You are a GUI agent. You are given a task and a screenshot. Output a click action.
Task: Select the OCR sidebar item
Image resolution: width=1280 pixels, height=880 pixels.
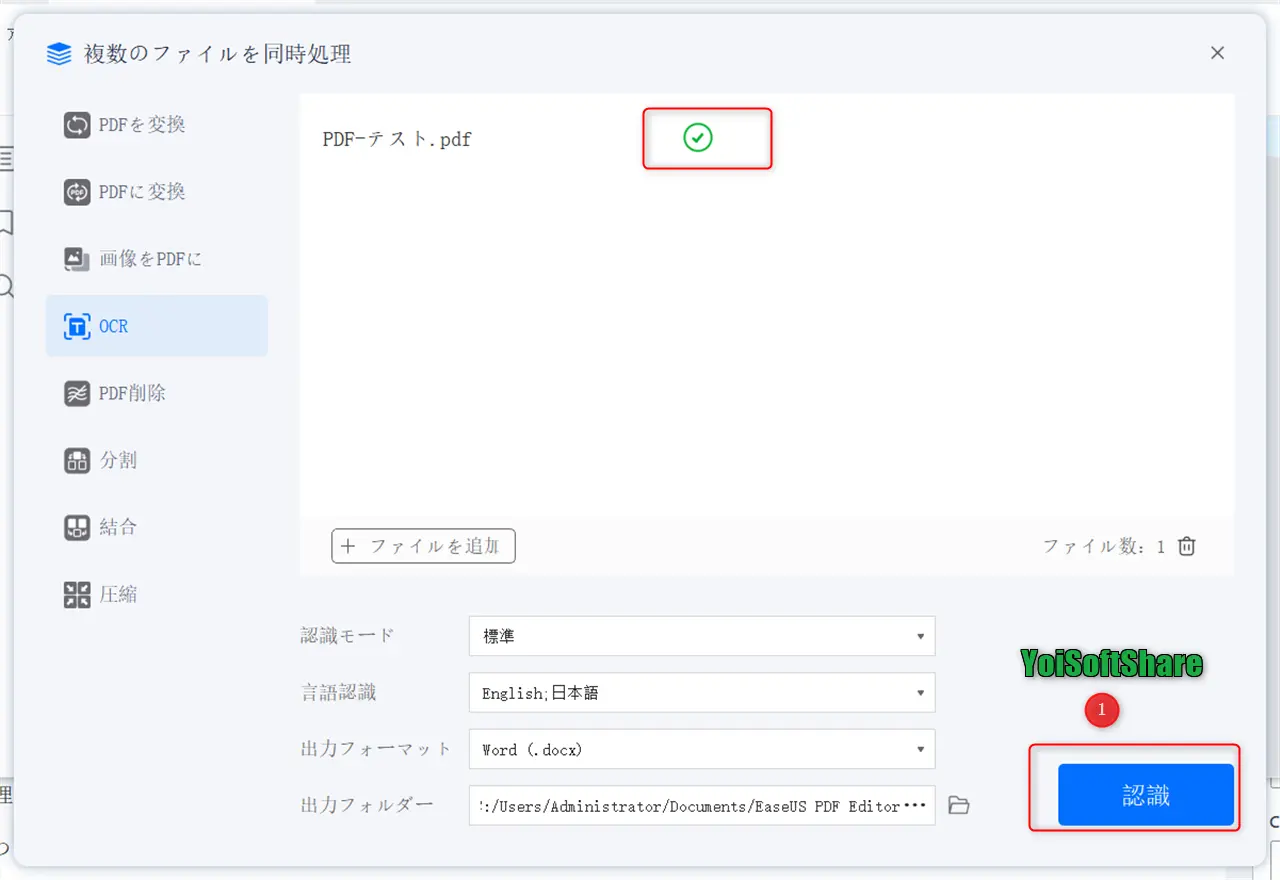click(x=156, y=326)
